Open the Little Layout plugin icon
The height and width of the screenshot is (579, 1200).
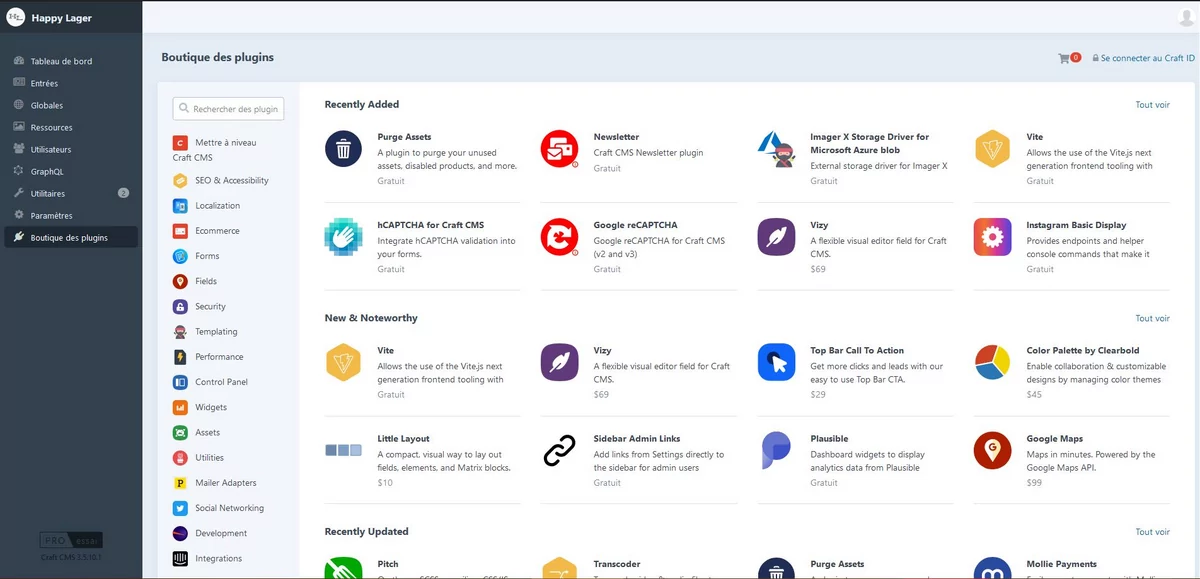(x=343, y=450)
